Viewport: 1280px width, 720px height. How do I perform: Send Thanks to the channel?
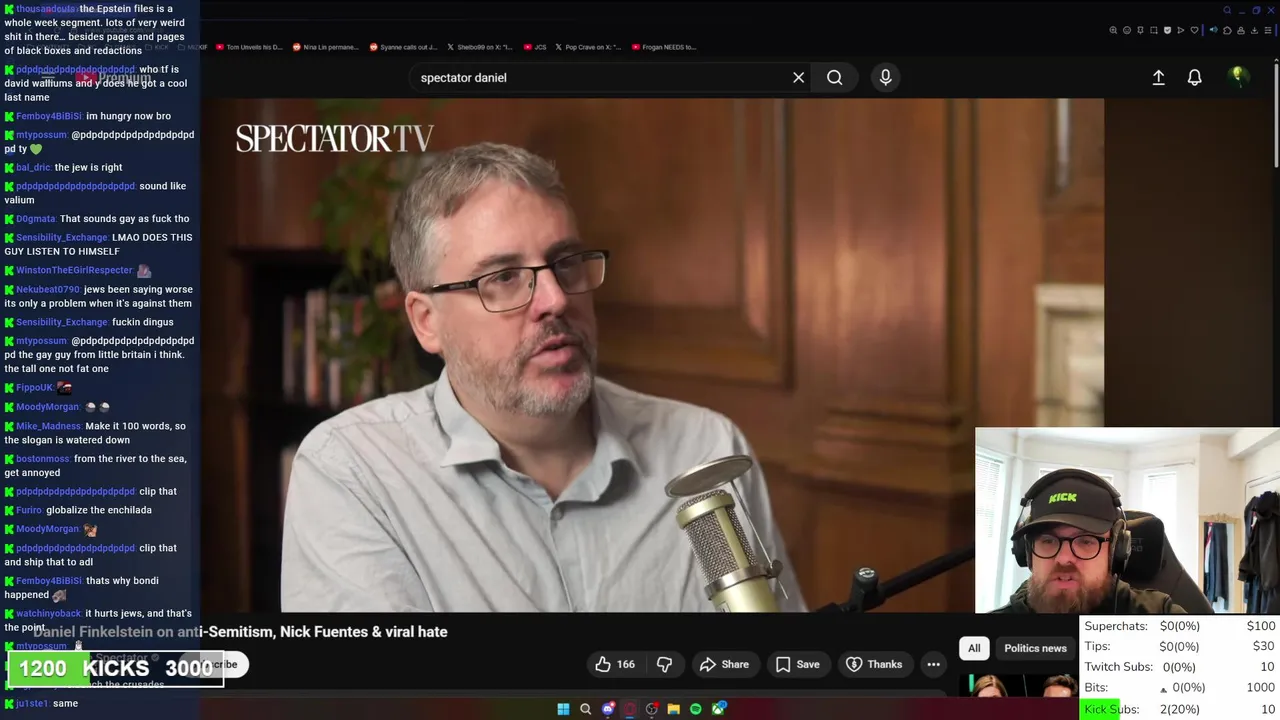(873, 664)
